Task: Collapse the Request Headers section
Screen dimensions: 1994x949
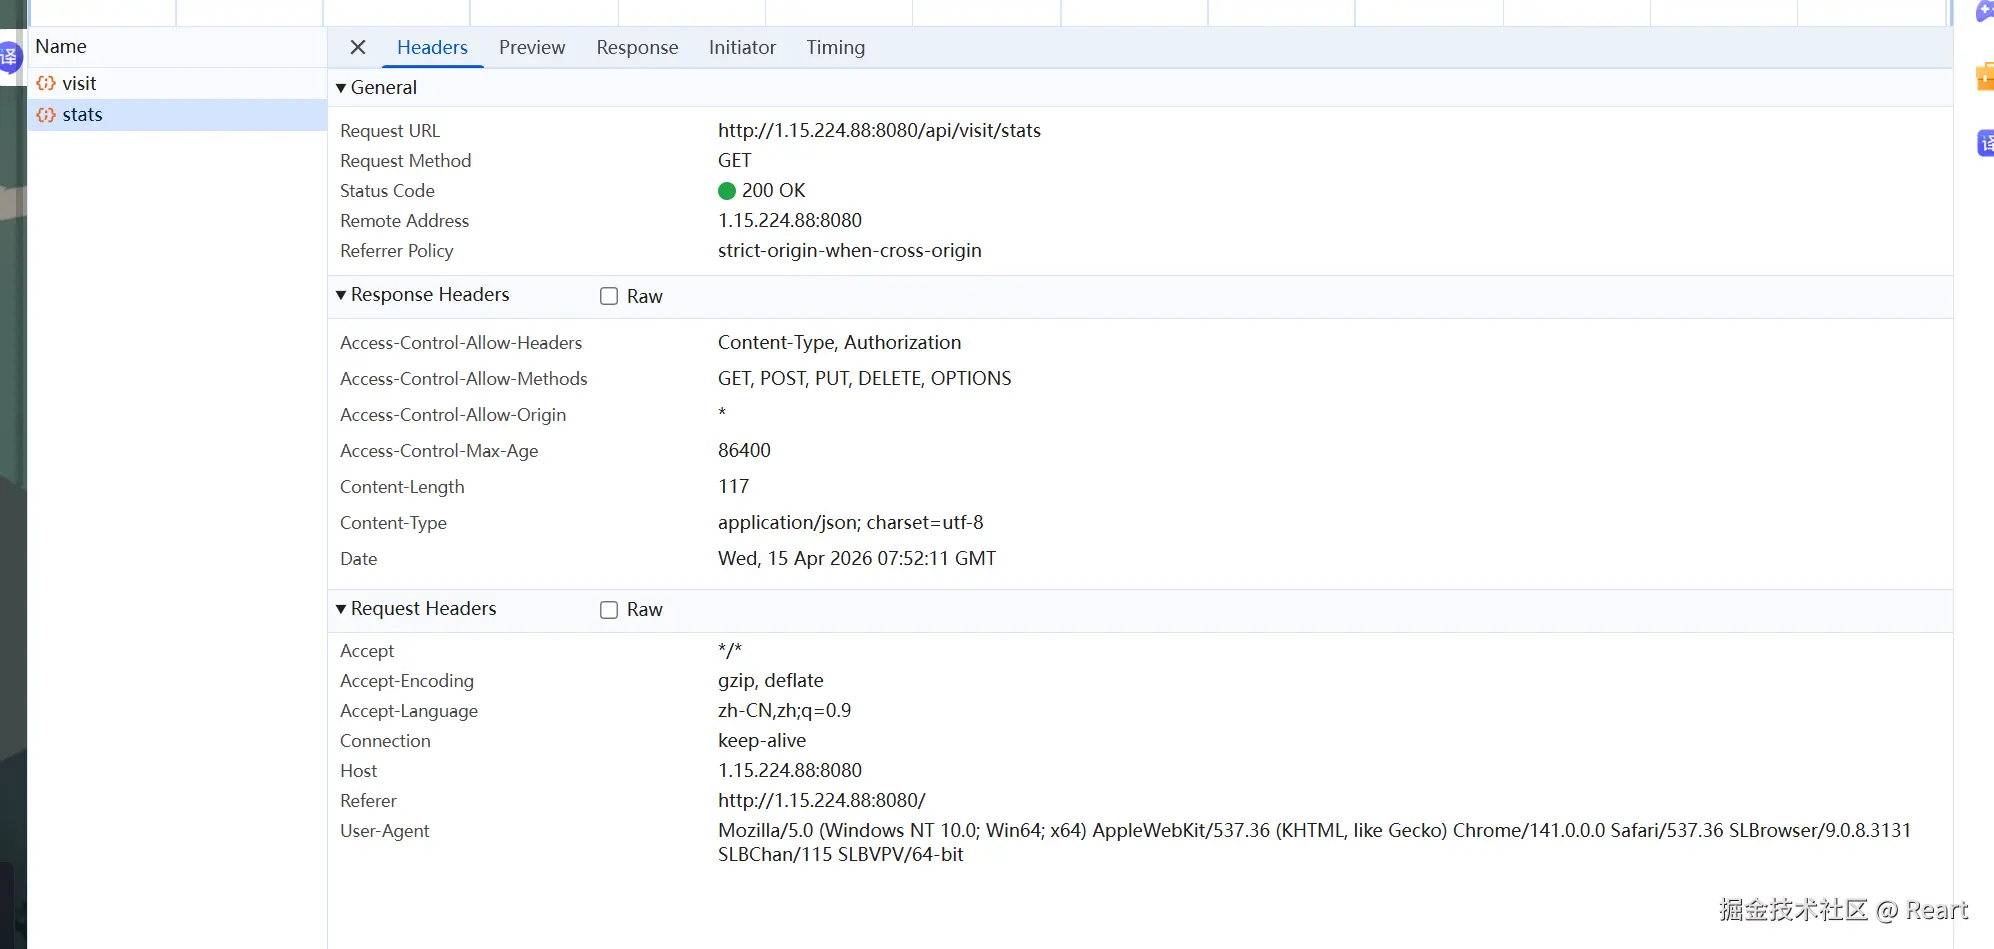Action: pos(341,609)
